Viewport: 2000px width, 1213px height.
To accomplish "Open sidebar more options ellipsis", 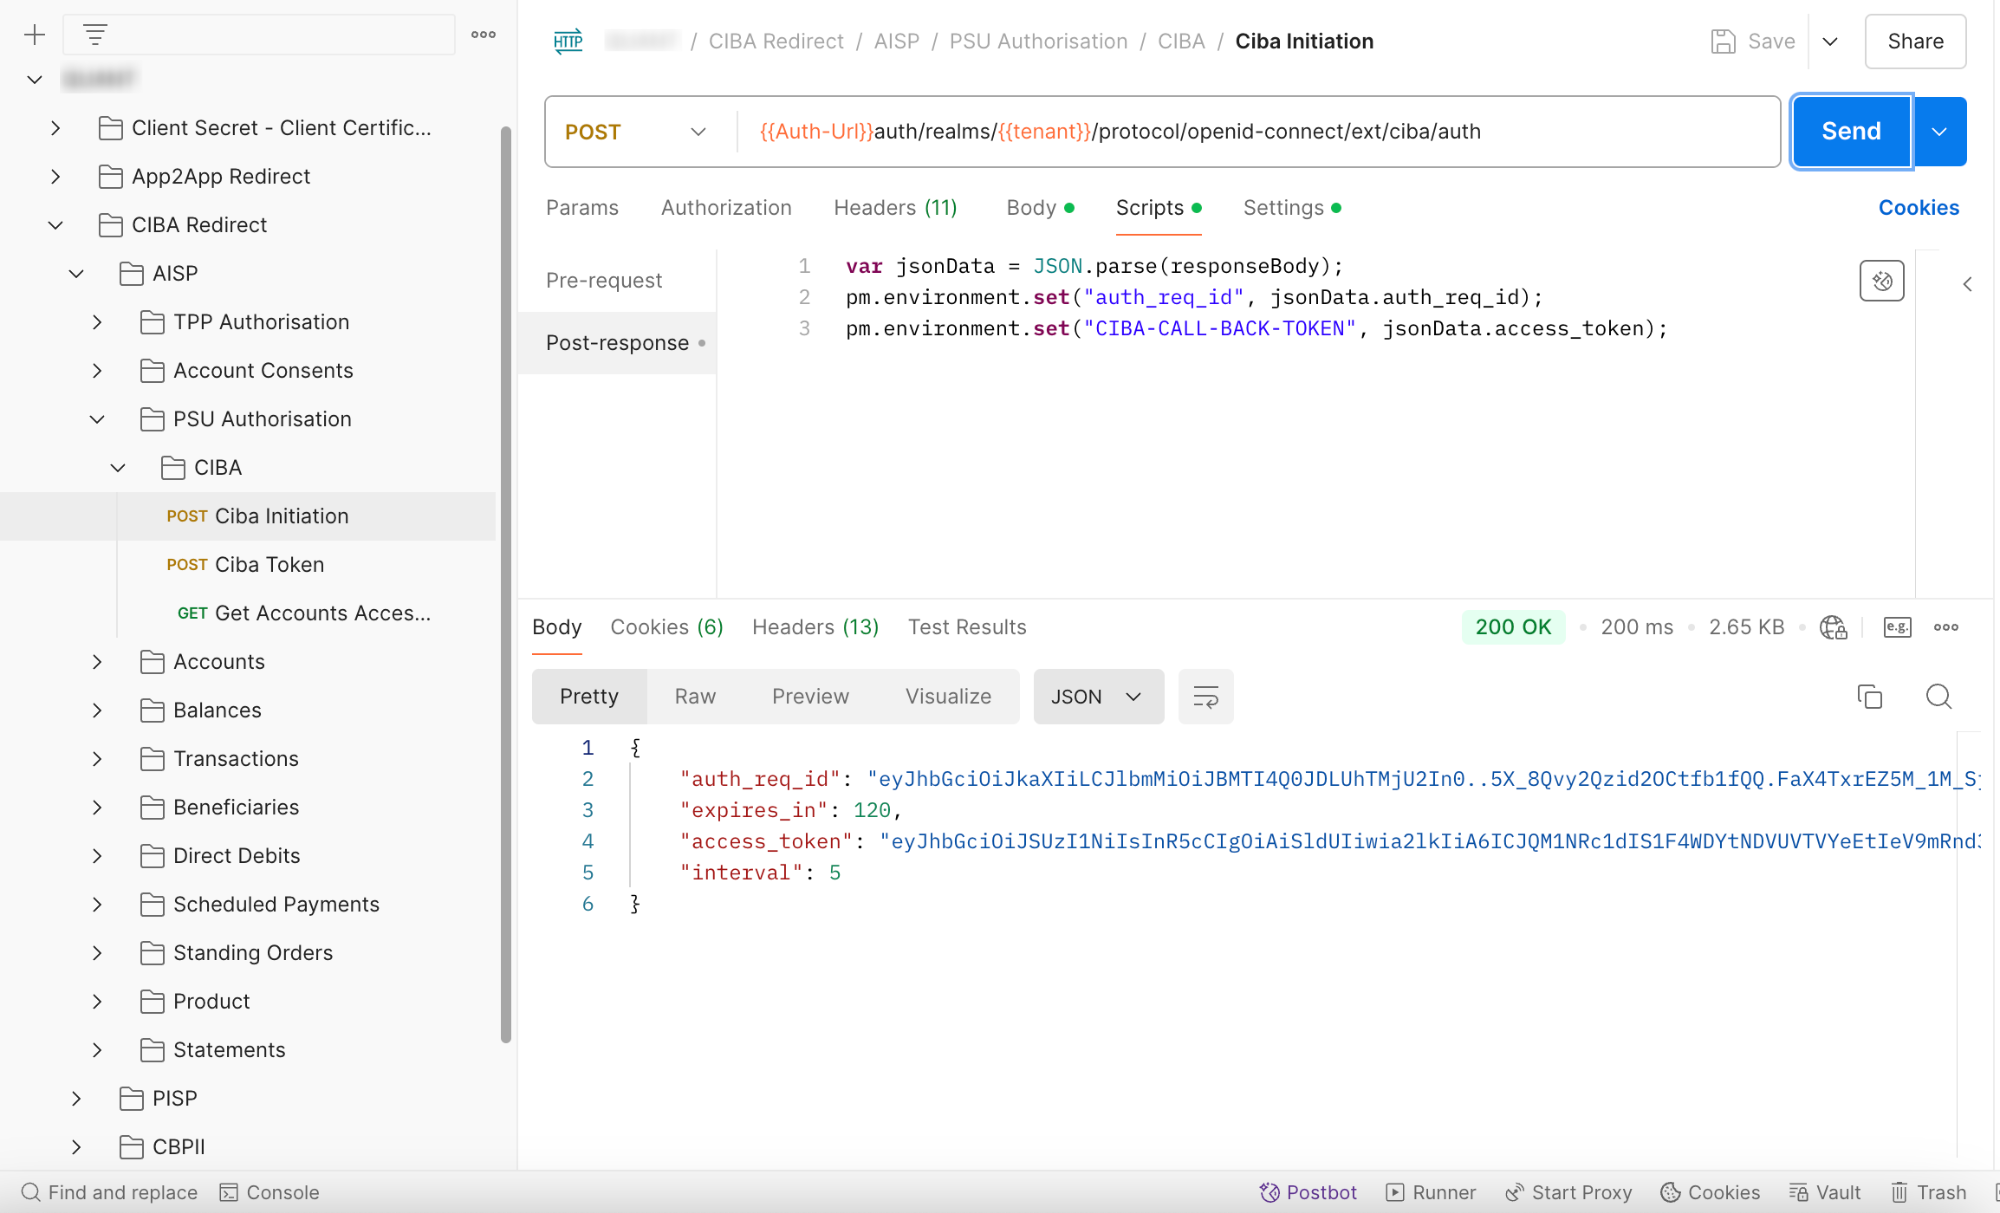I will [x=484, y=35].
